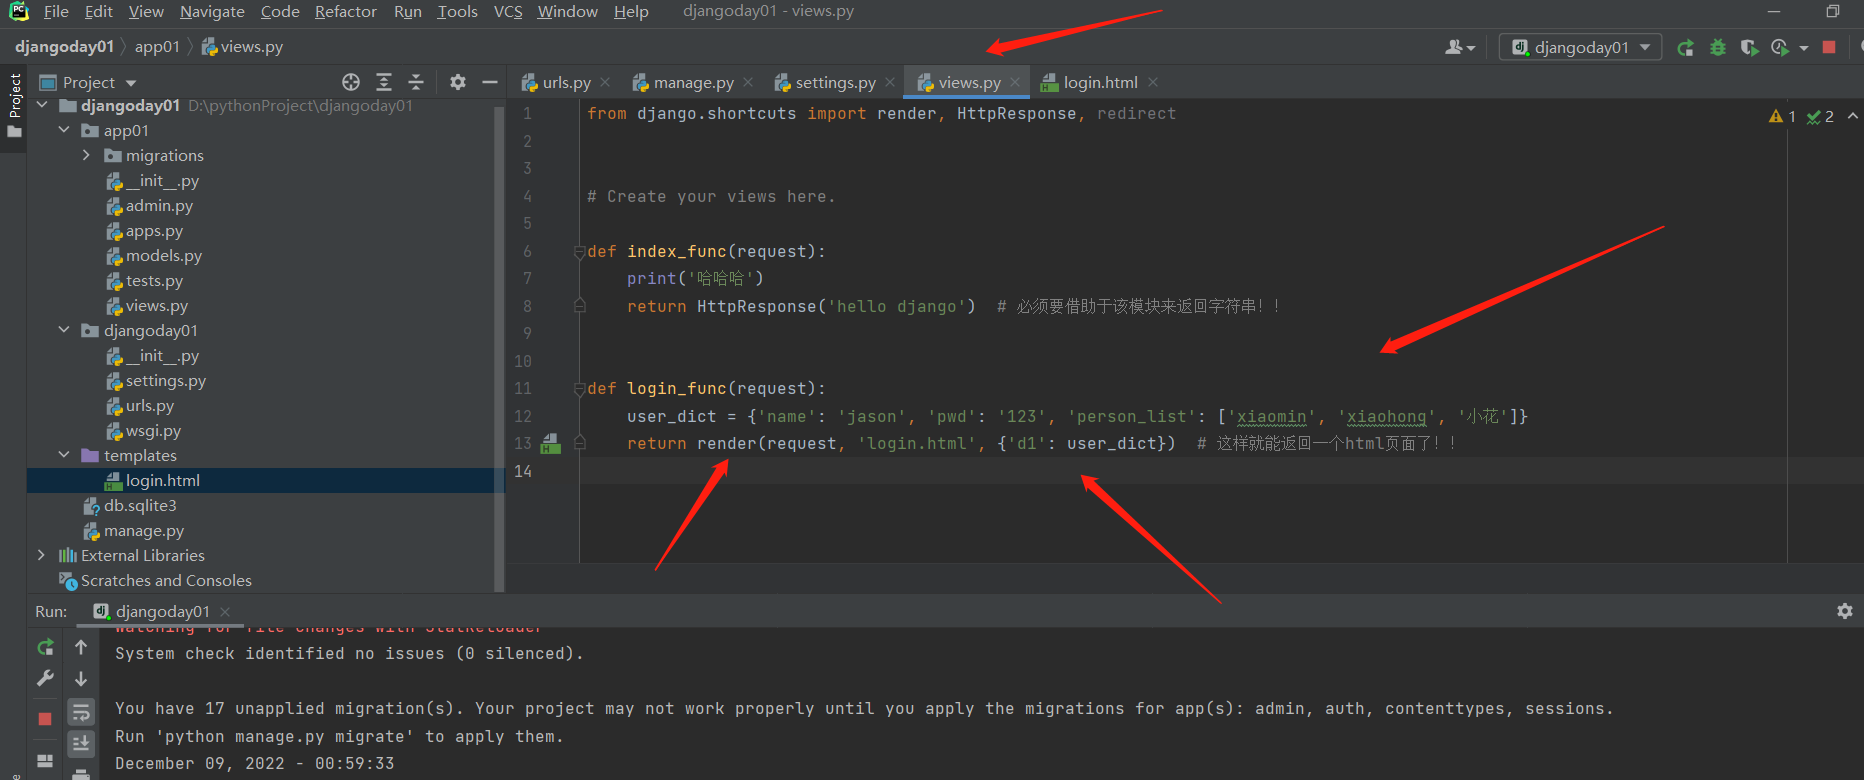Image resolution: width=1864 pixels, height=780 pixels.
Task: Select models.py in the project tree
Action: [164, 255]
